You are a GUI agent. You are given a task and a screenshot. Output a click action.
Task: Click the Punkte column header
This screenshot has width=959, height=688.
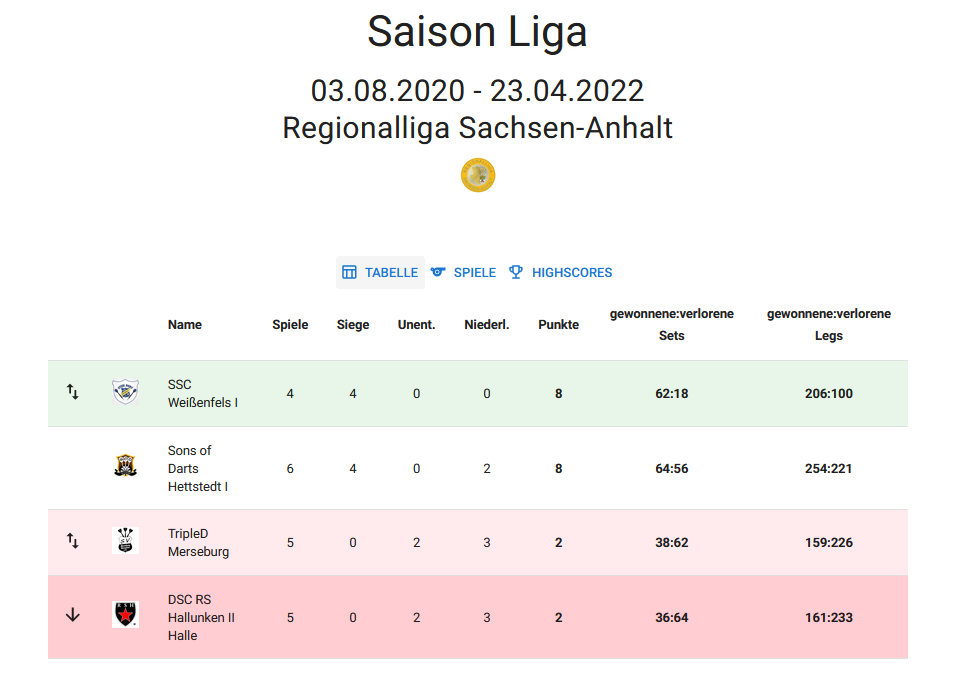(x=558, y=325)
